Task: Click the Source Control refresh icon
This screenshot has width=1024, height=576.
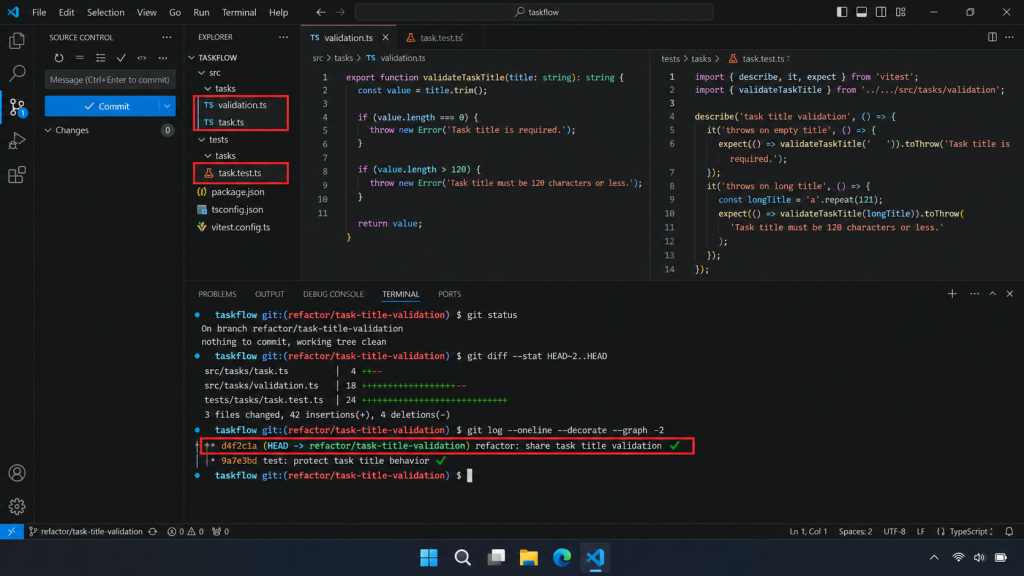Action: pos(59,57)
